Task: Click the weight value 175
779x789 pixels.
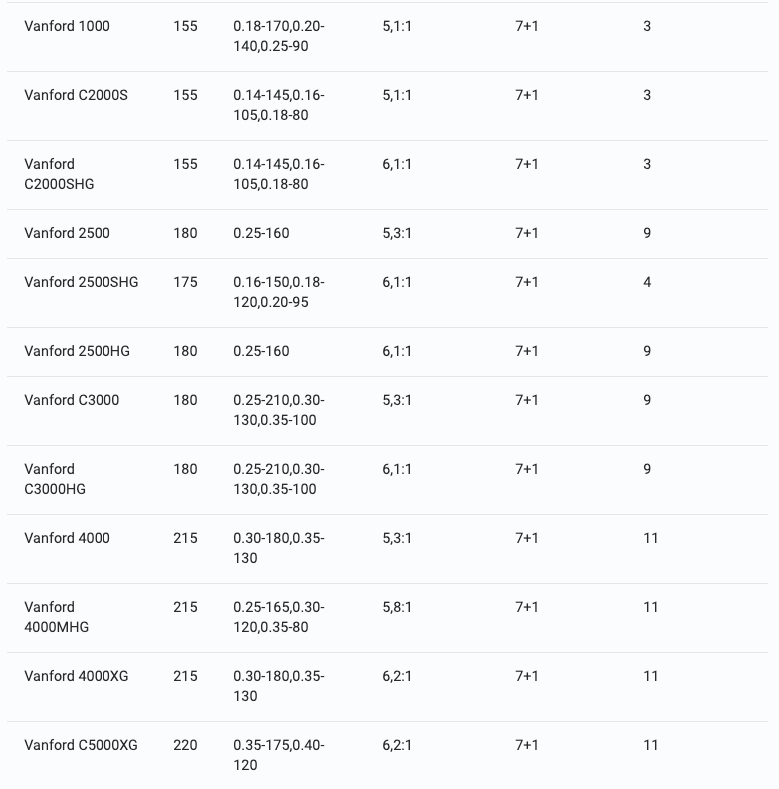Action: 185,282
